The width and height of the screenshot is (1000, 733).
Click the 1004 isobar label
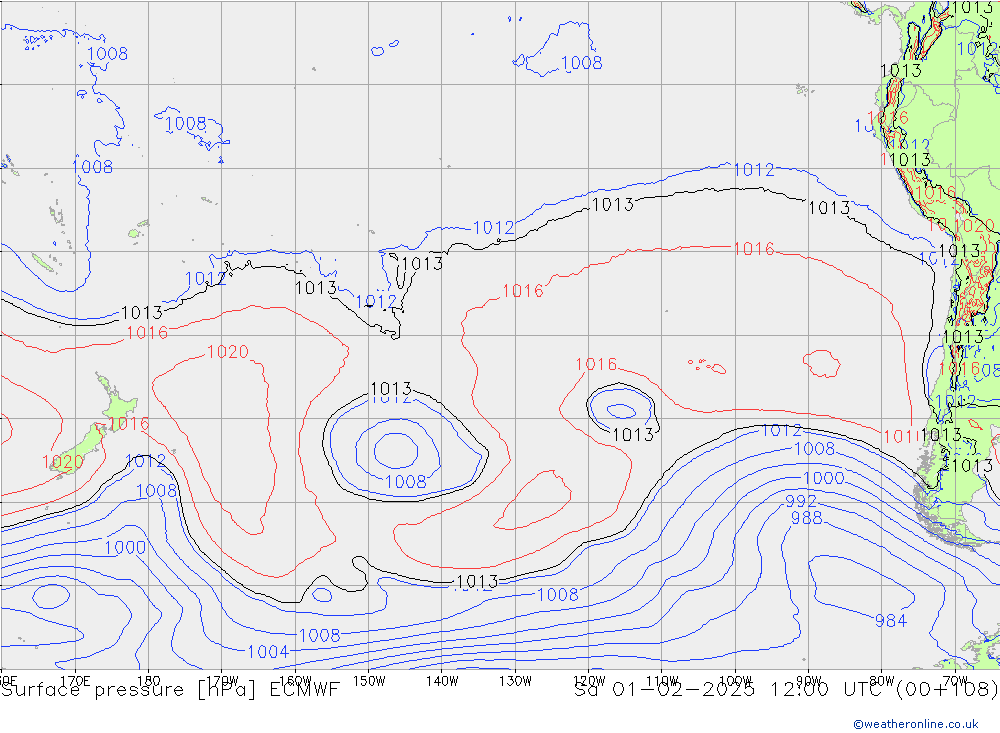coord(268,652)
